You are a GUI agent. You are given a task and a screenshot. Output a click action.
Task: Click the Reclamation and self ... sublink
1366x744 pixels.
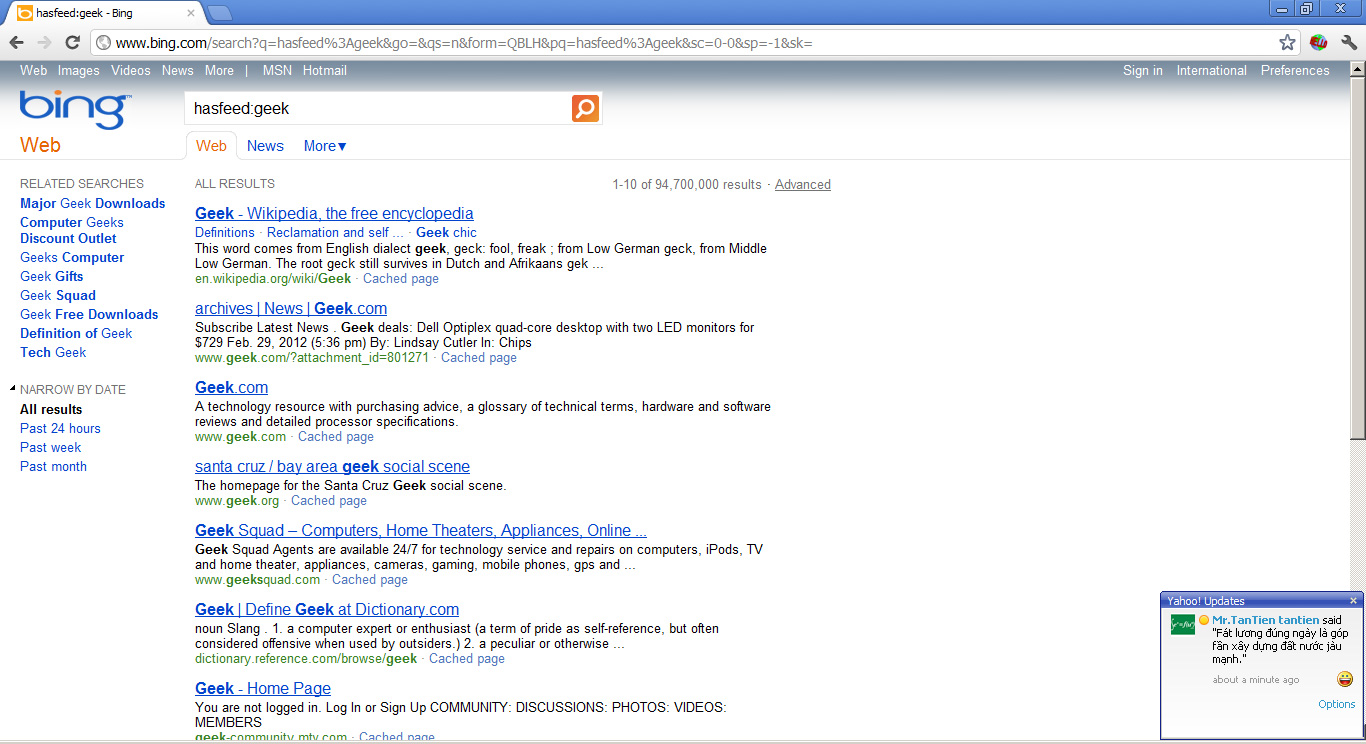pos(335,233)
